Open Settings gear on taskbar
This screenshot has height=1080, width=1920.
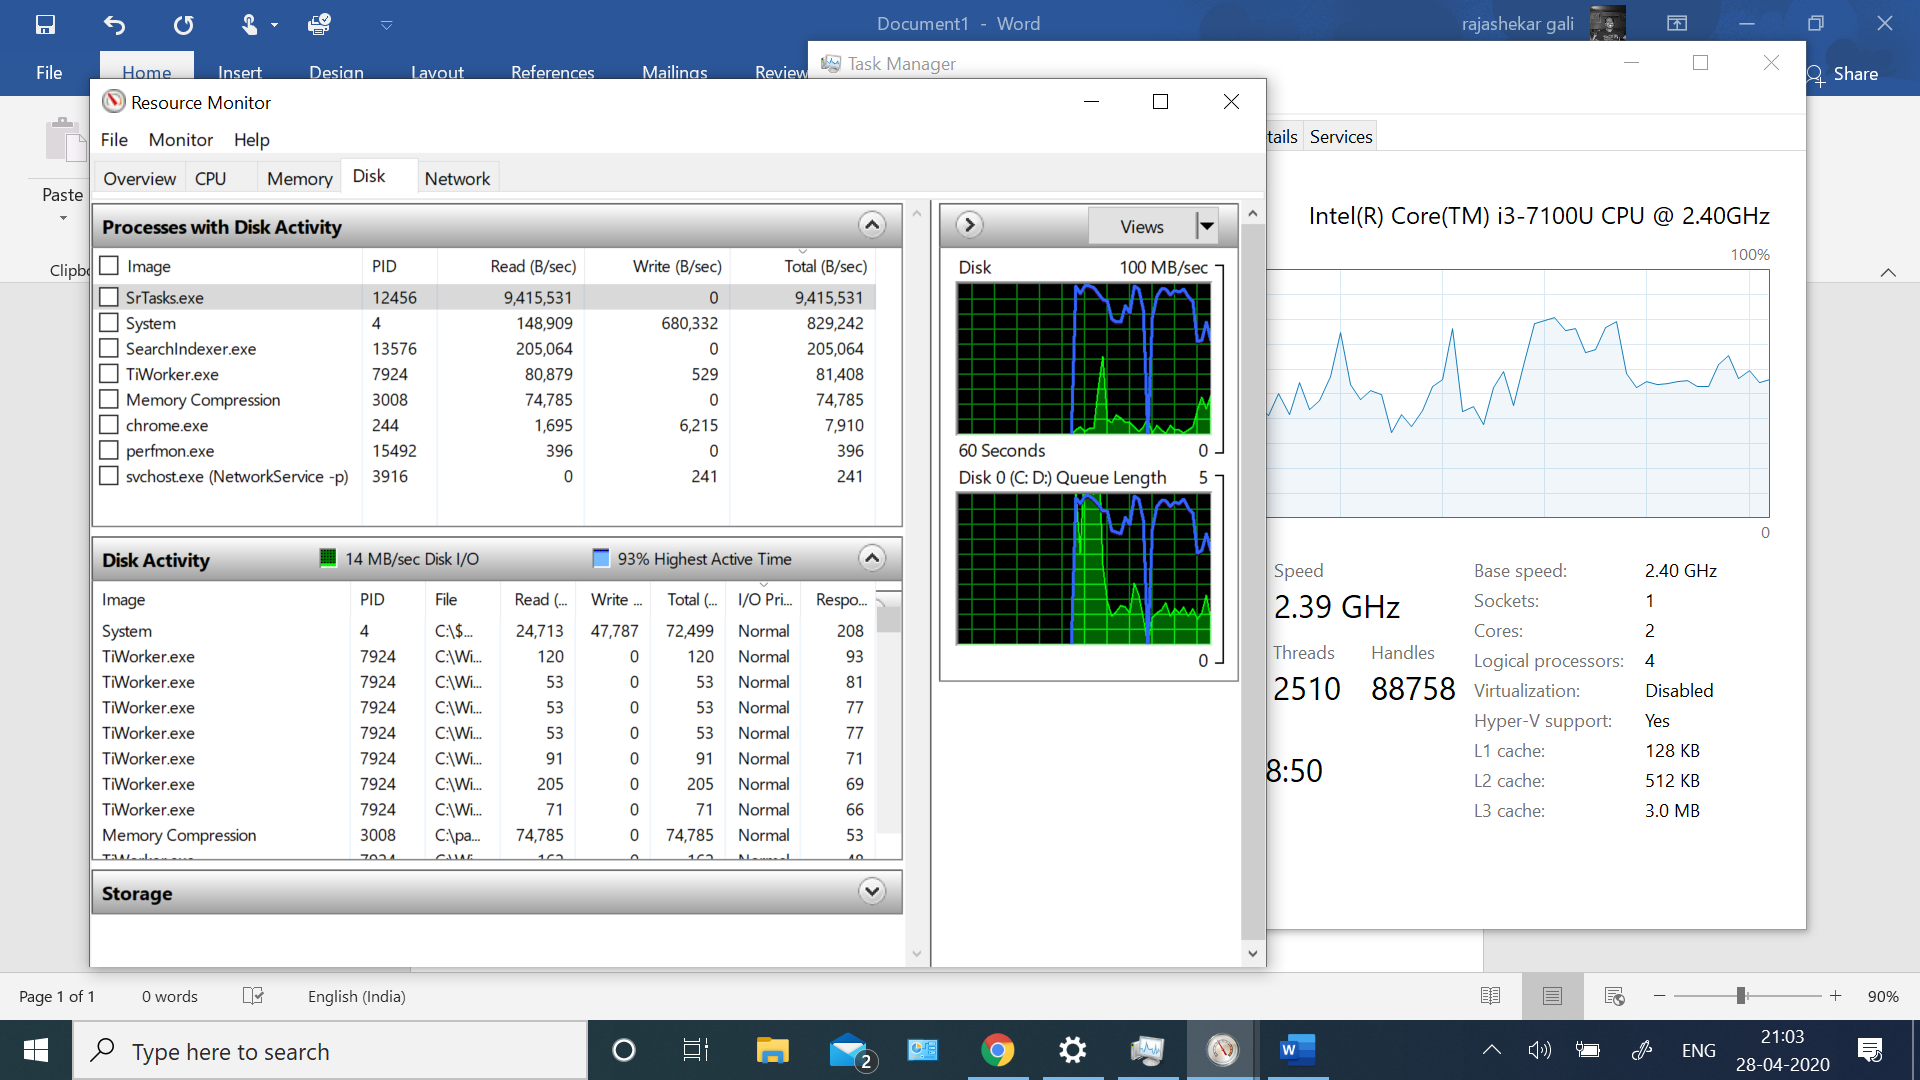(1072, 1050)
